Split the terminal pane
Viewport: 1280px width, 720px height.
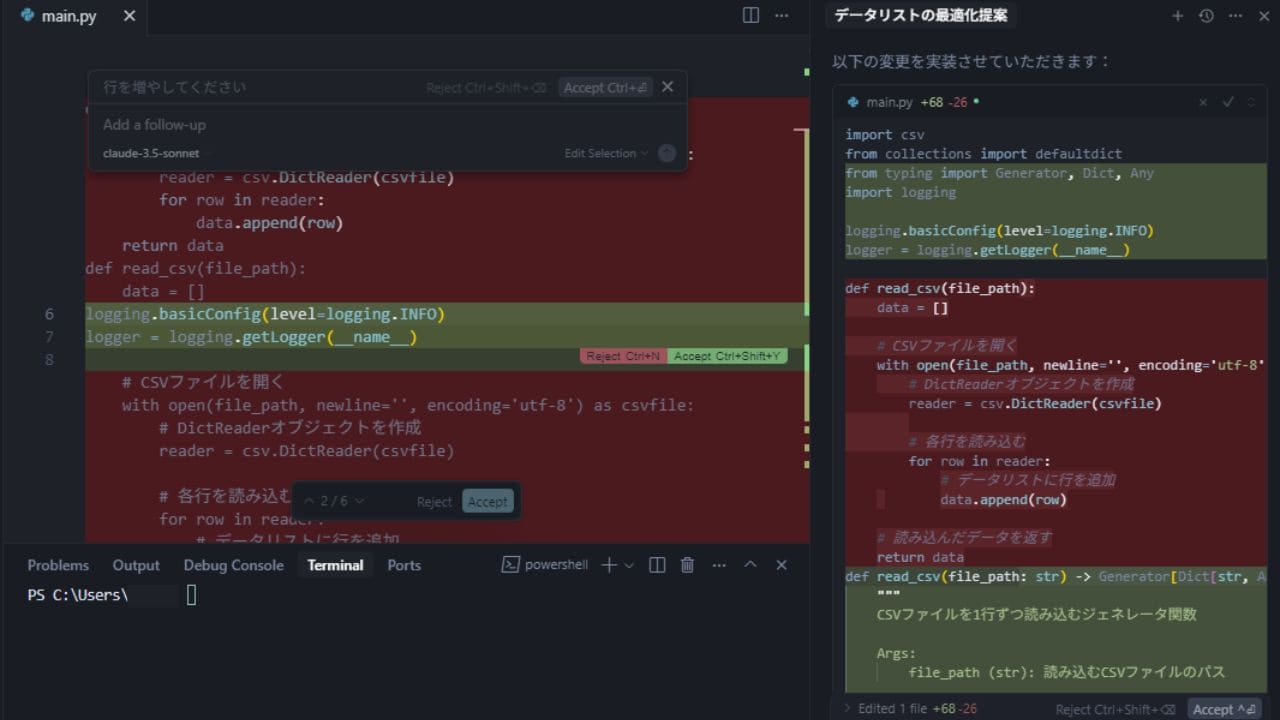click(657, 565)
